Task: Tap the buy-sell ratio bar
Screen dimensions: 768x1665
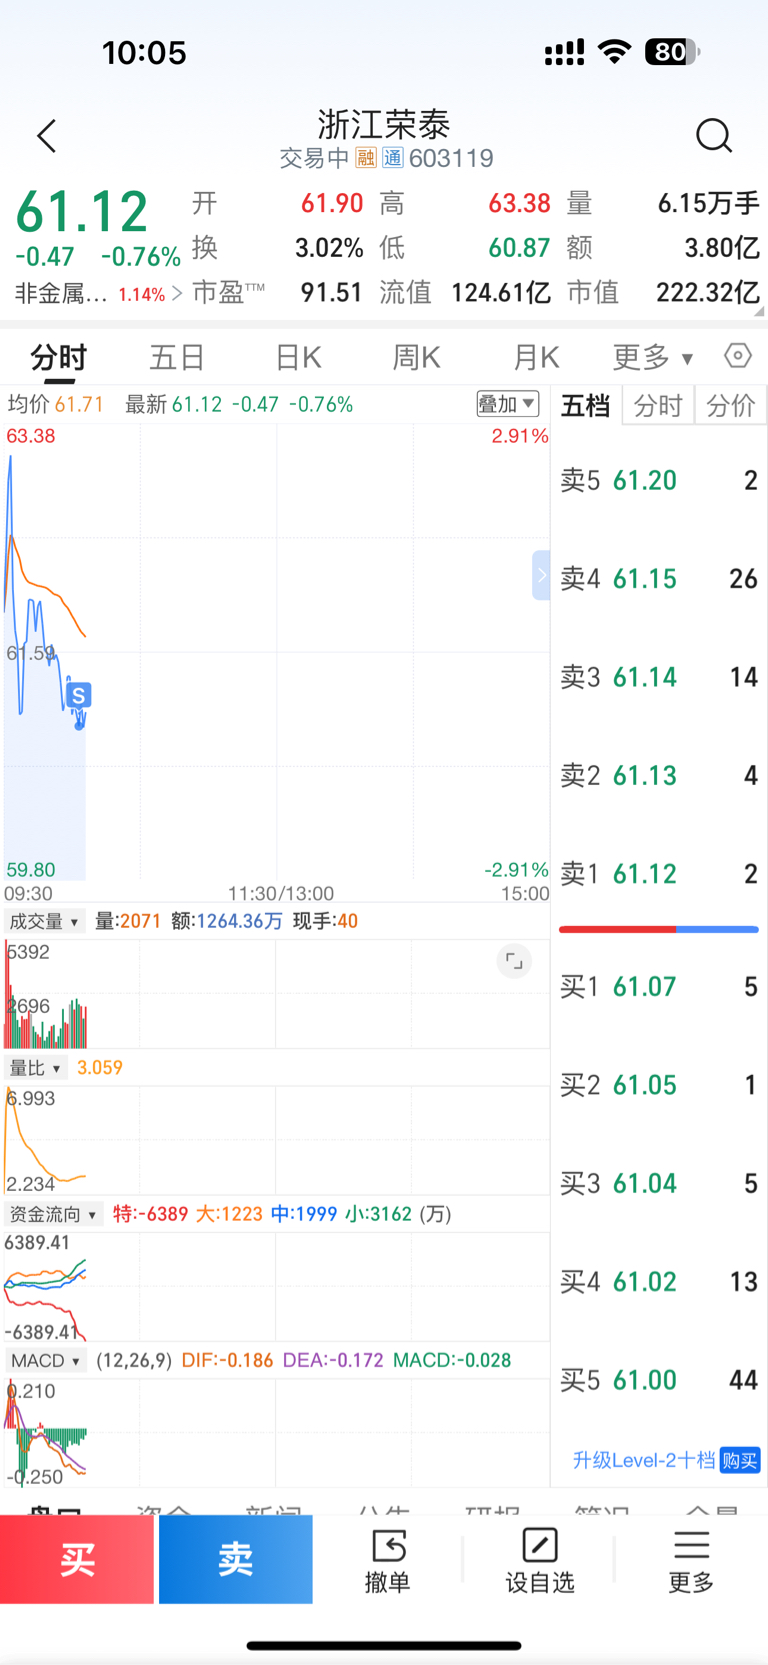Action: coord(659,929)
